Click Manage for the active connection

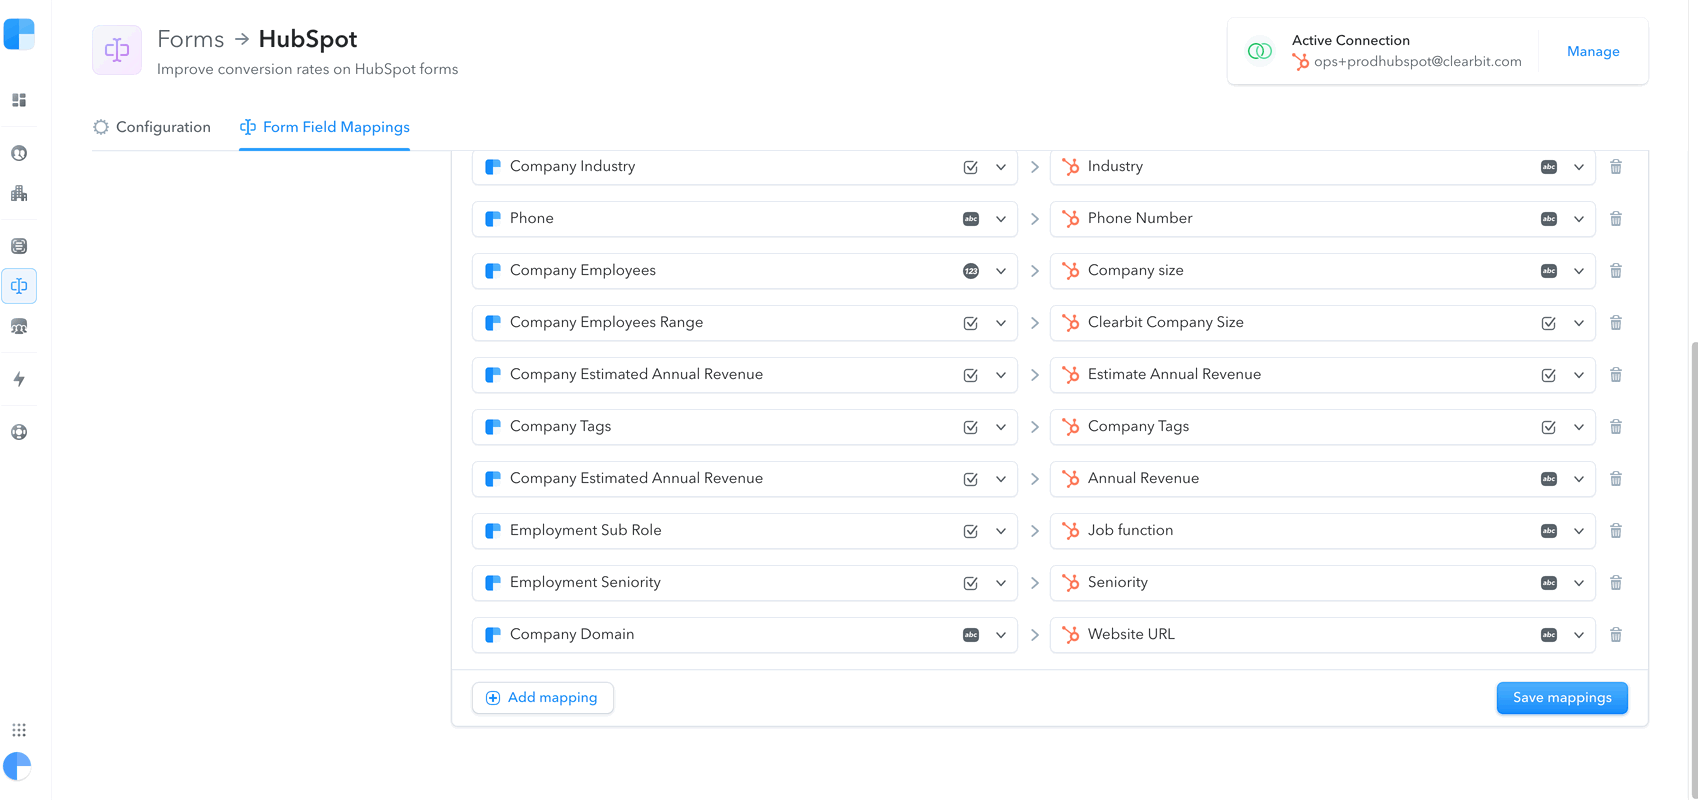[1593, 51]
